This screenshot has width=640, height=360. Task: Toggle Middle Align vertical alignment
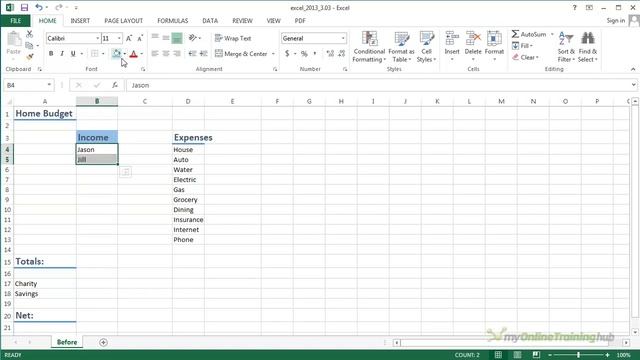[166, 38]
